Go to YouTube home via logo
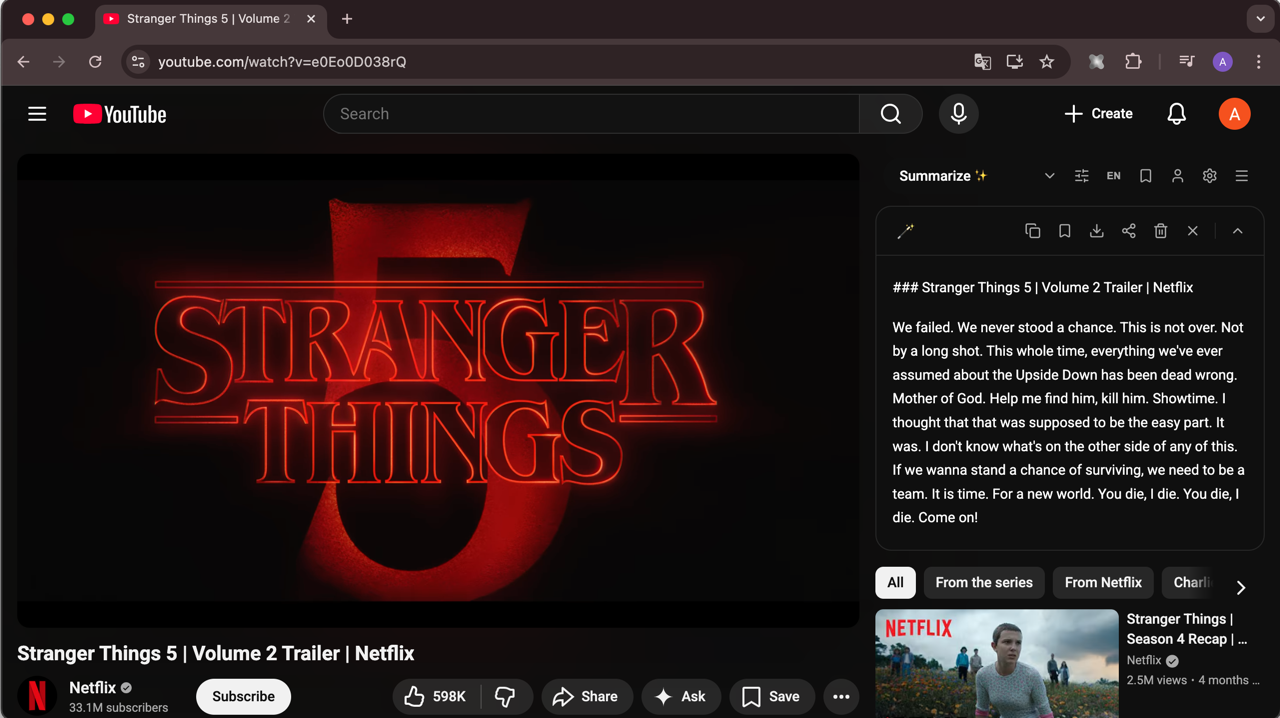Screen dimensions: 1280x718 point(120,114)
